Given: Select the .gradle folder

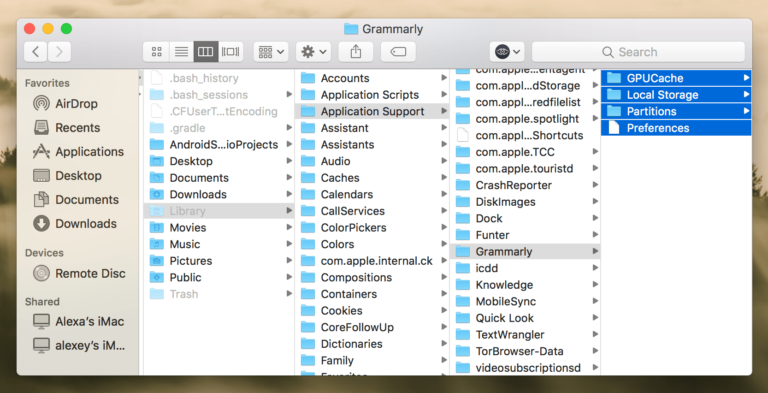Looking at the screenshot, I should pyautogui.click(x=218, y=128).
